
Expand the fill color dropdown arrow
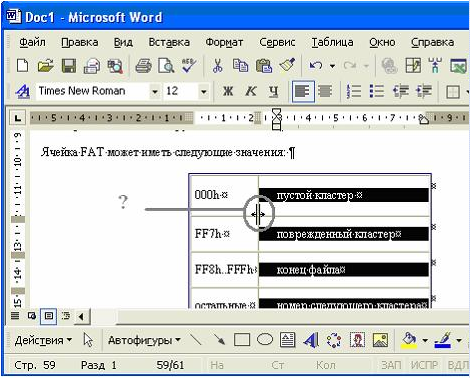425,340
